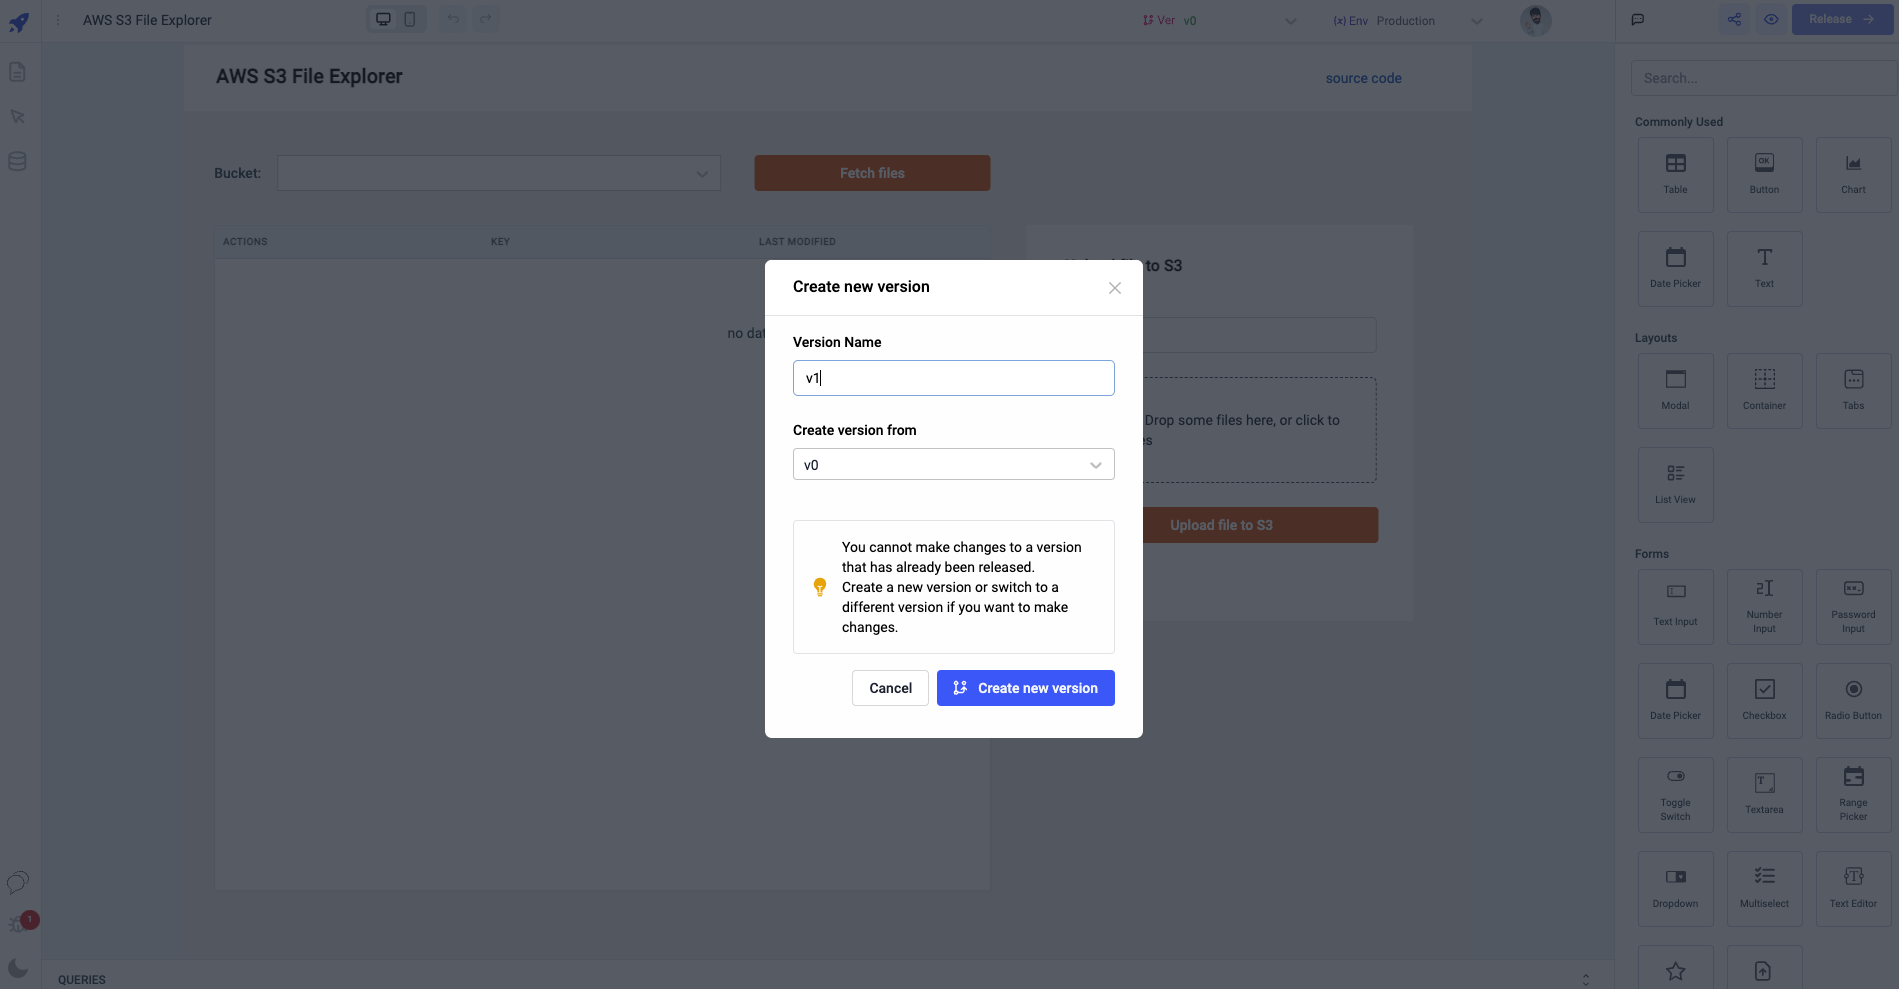Open the datasources database icon
Screen dimensions: 1899x989
coord(17,161)
